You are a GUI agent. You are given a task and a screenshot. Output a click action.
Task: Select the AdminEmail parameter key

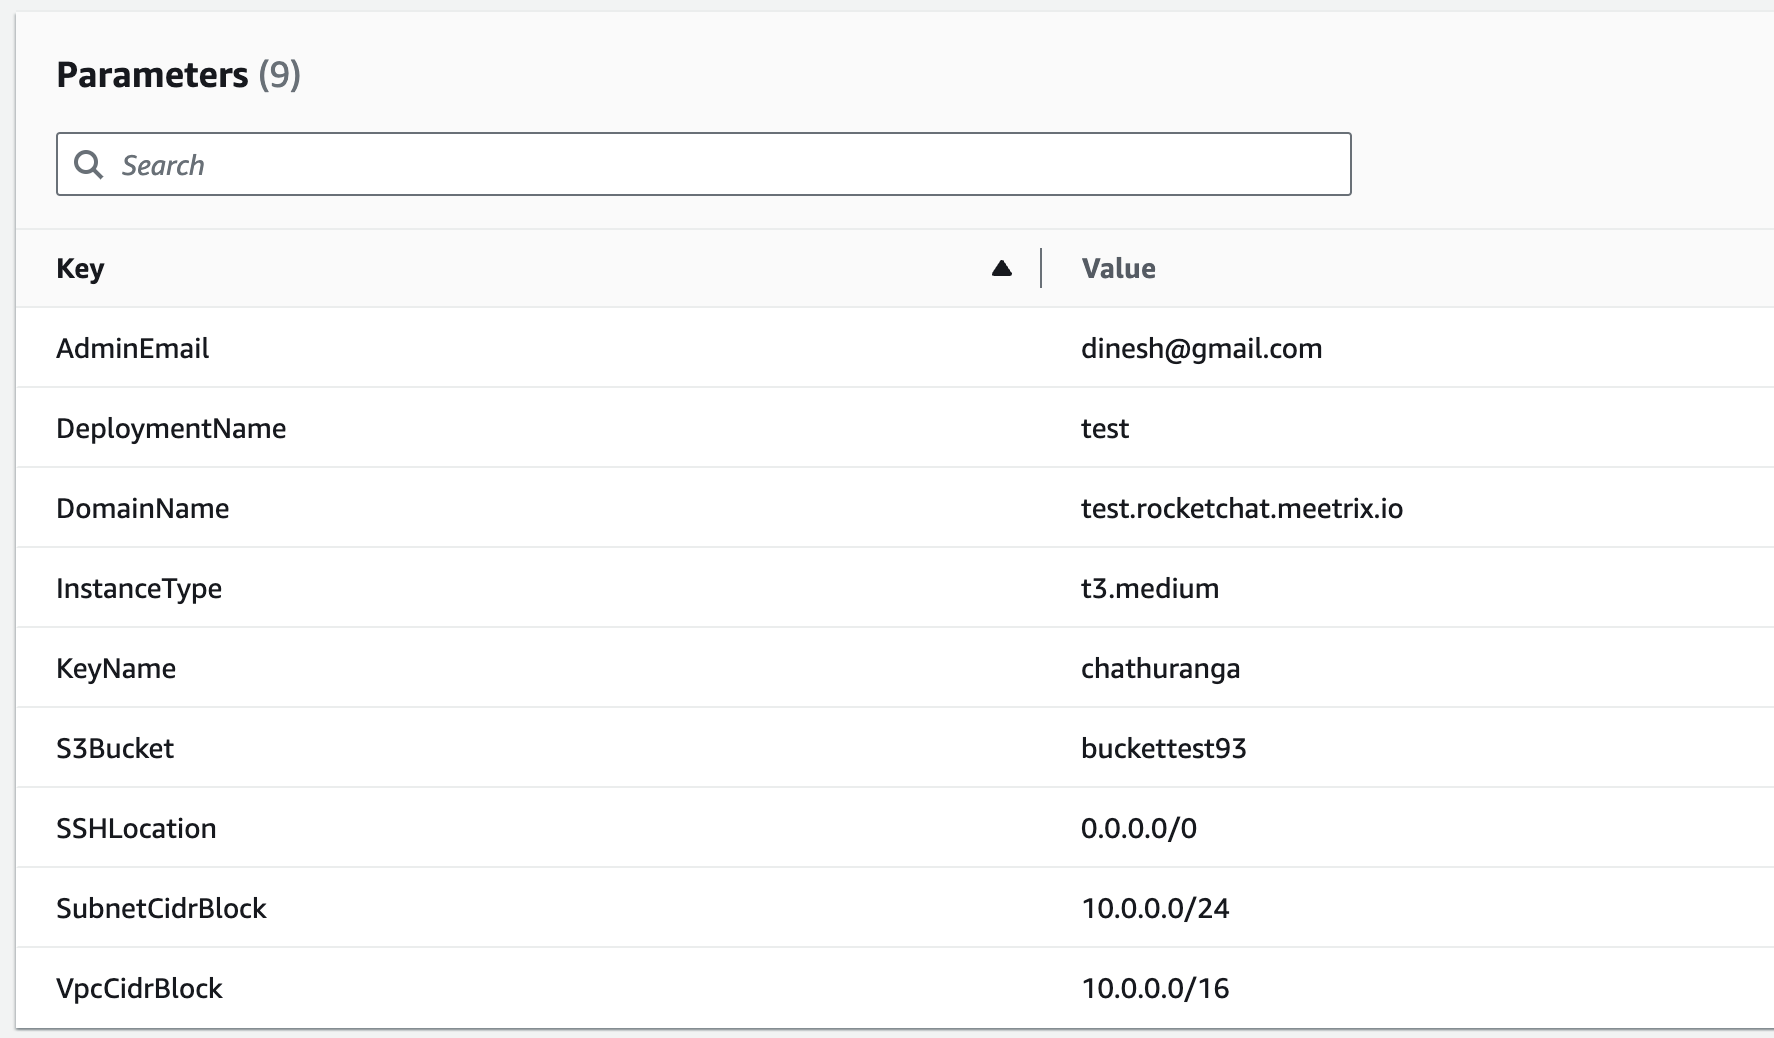[132, 348]
